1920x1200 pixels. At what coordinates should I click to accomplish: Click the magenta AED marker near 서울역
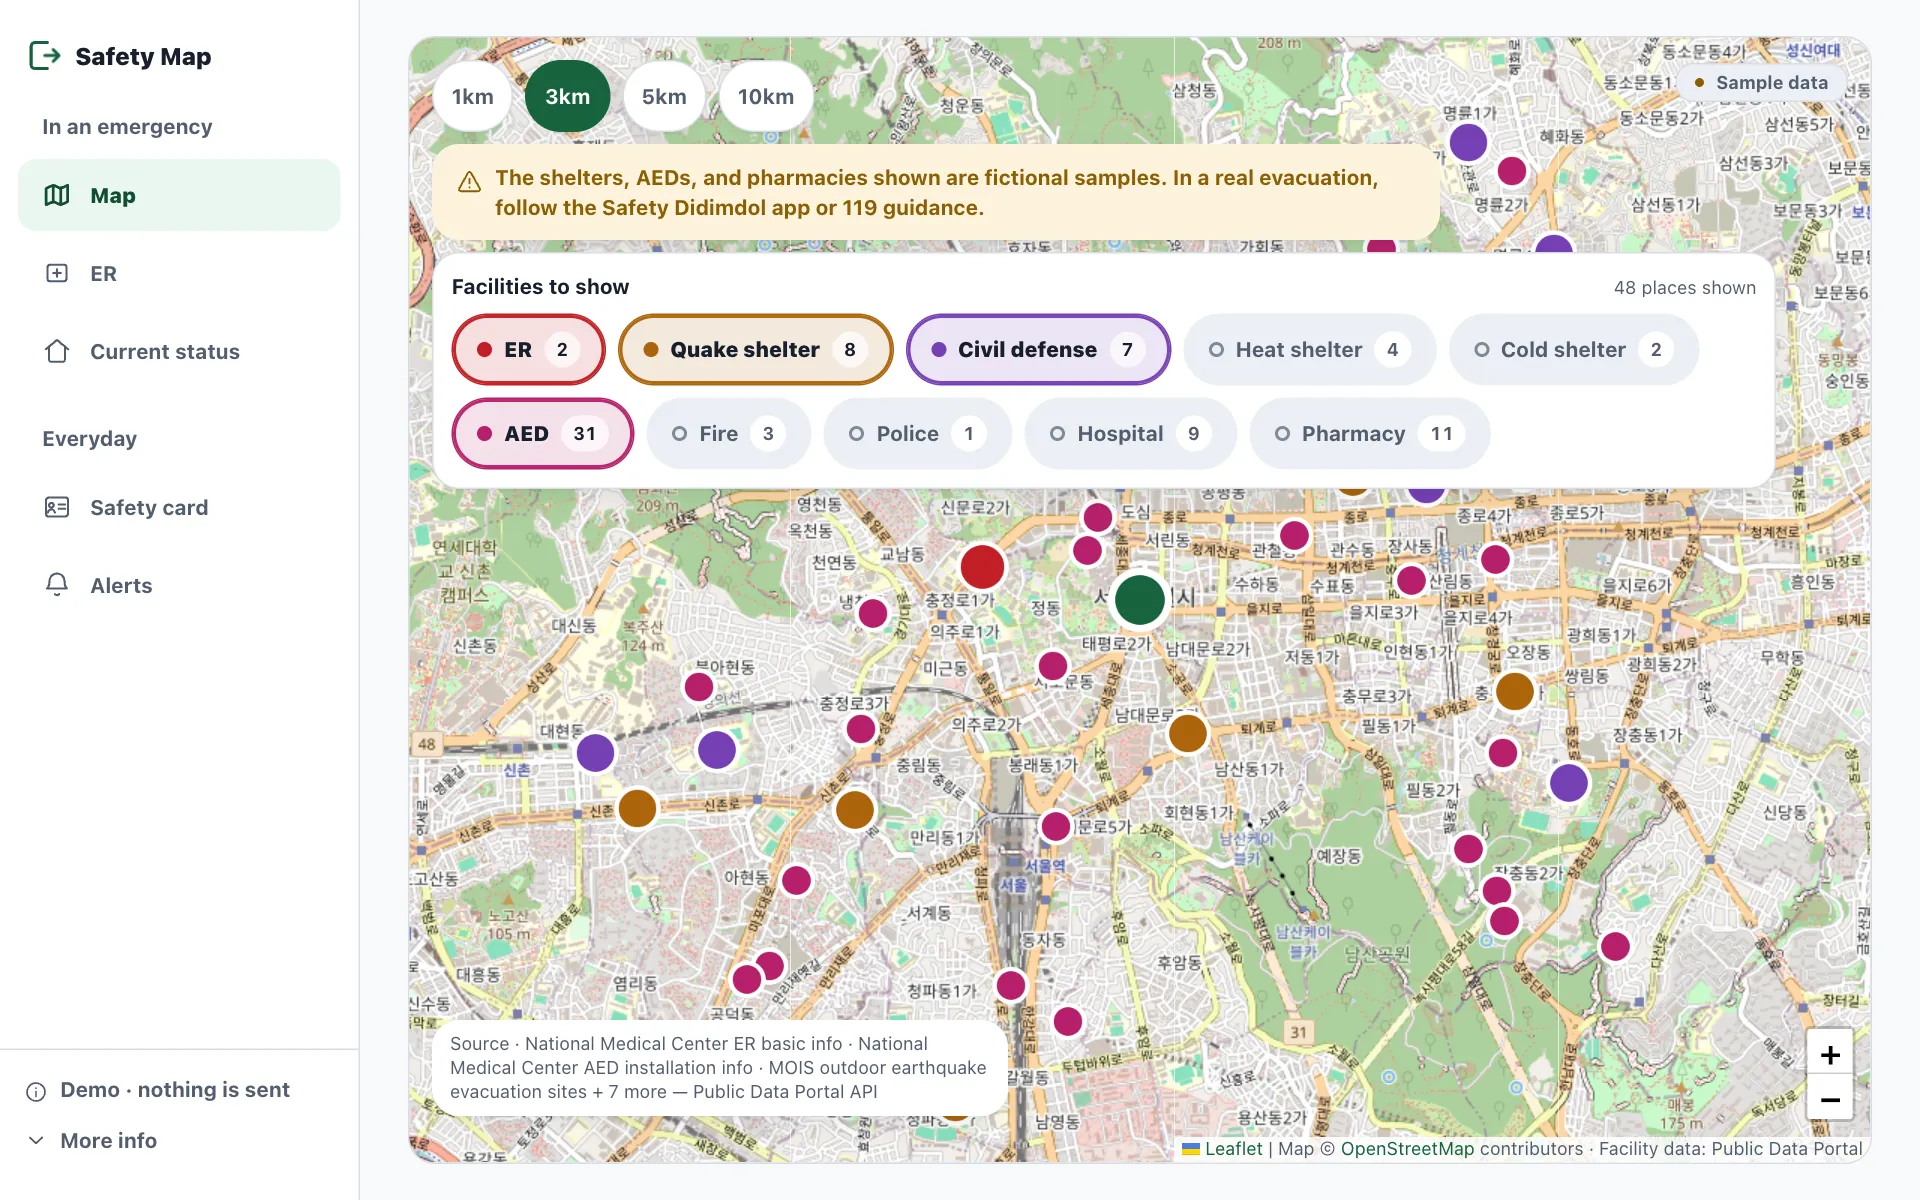1056,826
